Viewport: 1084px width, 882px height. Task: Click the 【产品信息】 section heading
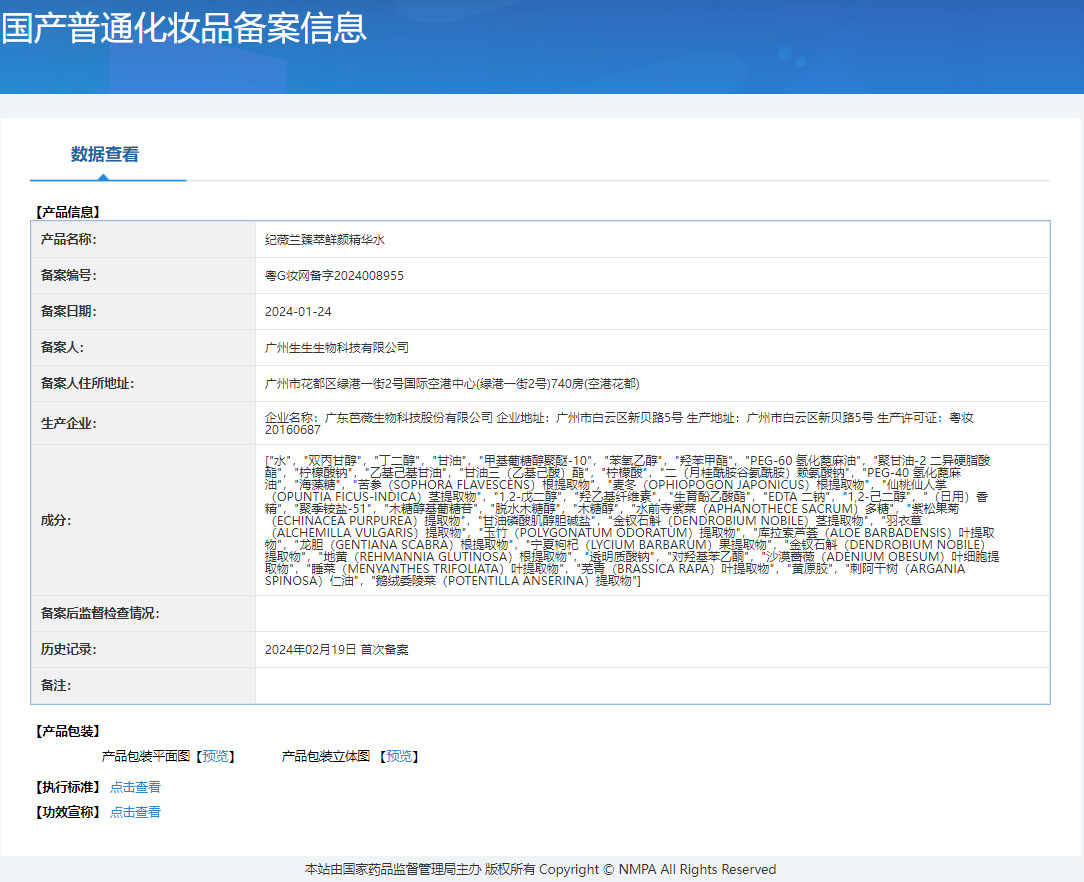click(68, 212)
